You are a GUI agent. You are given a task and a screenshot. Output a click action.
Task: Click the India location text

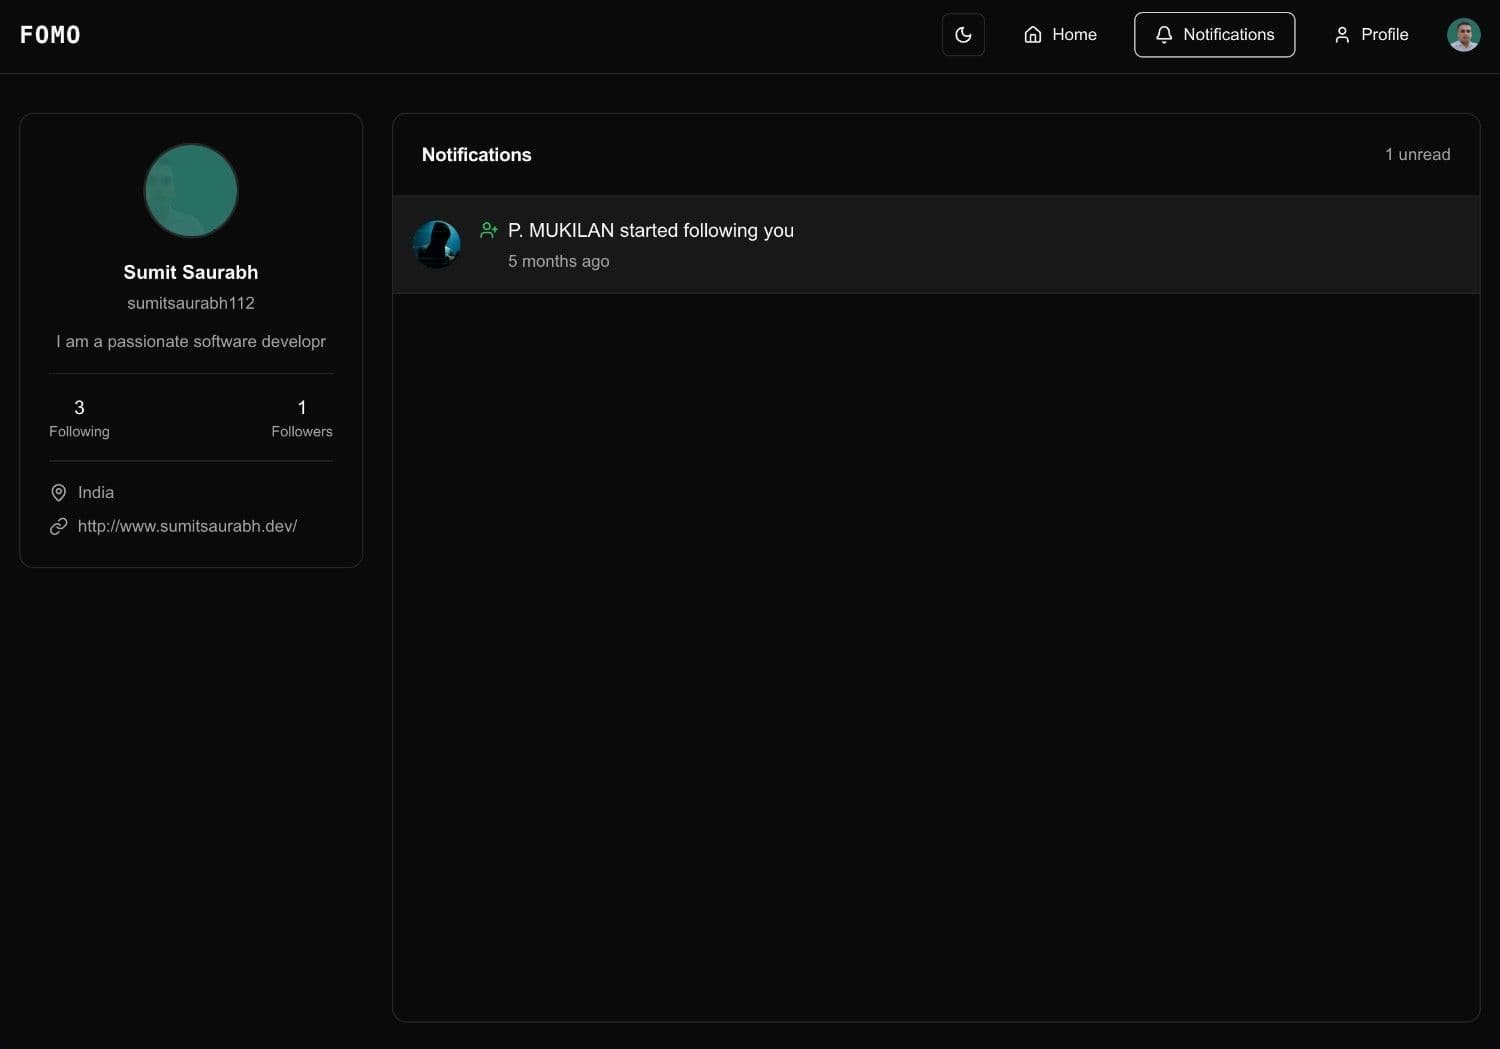point(96,493)
